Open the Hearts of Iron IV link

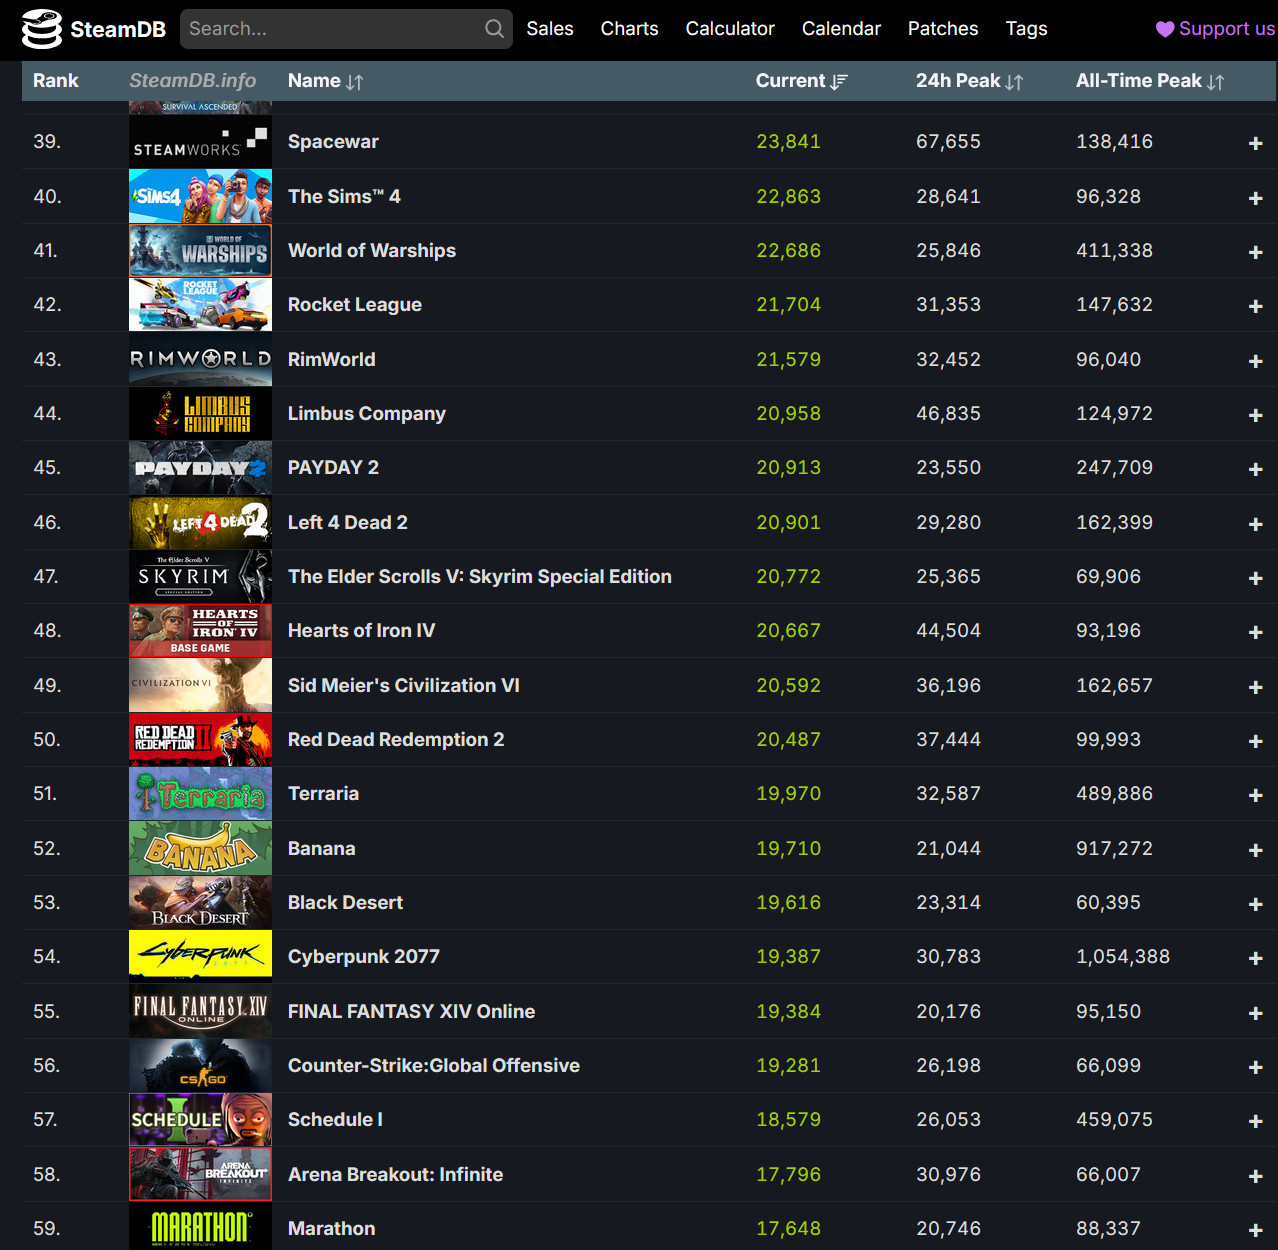(361, 630)
